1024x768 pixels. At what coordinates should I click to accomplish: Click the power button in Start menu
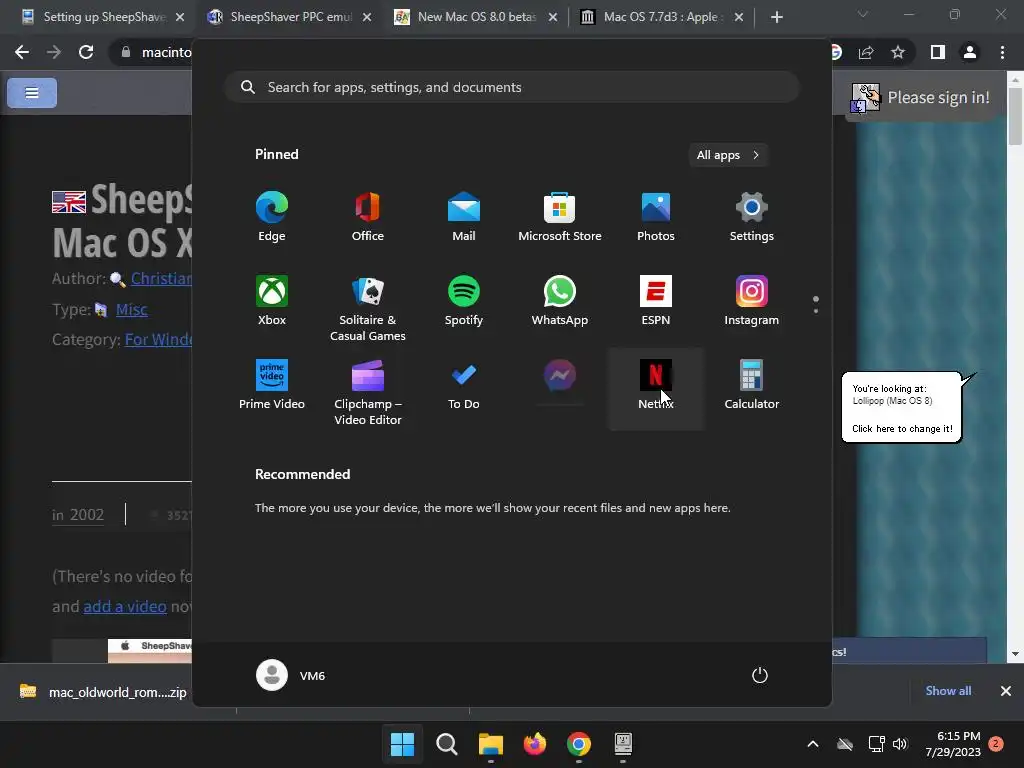(x=760, y=675)
